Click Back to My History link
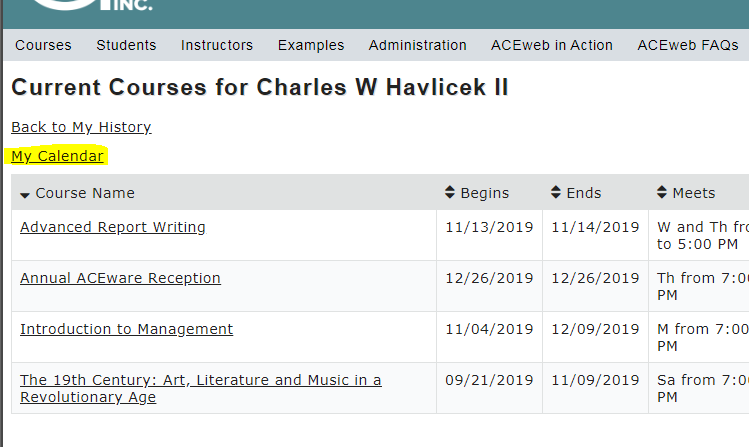 pyautogui.click(x=81, y=127)
